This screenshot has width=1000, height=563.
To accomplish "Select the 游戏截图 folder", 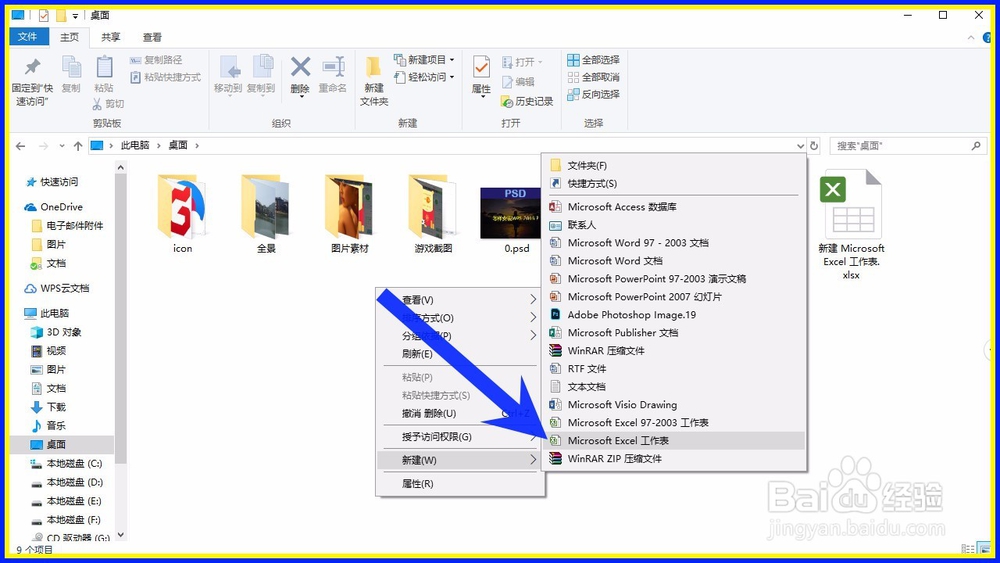I will (x=433, y=214).
